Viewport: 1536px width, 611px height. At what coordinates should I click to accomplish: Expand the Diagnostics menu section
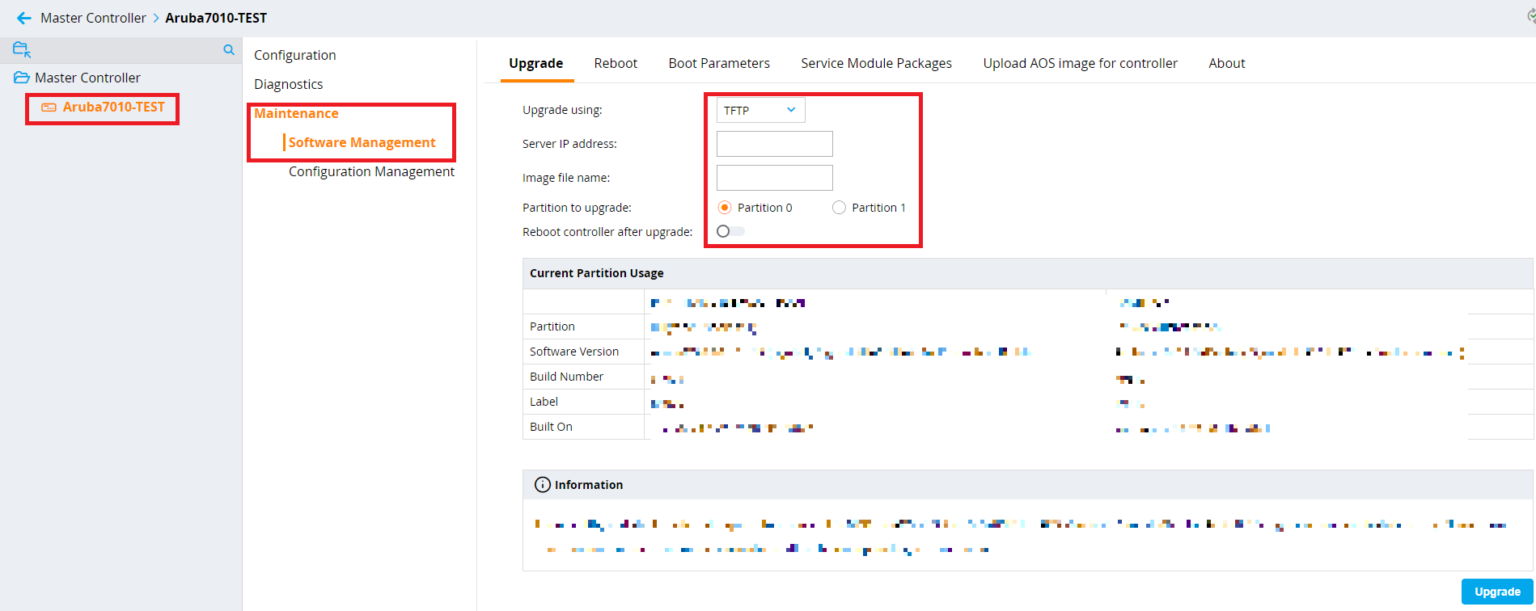click(288, 84)
